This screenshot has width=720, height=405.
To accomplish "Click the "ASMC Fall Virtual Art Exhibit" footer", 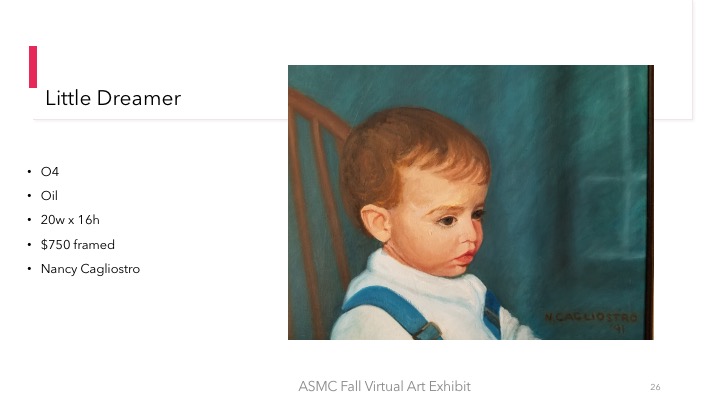I will [x=384, y=386].
